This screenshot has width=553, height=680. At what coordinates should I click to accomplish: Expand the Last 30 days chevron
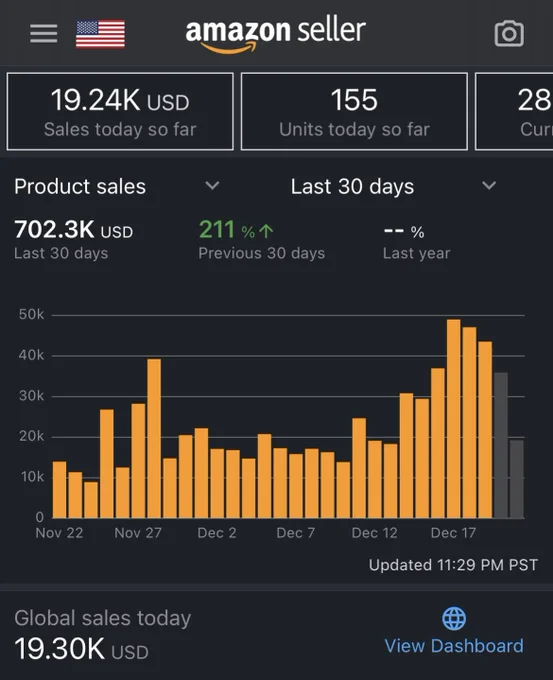click(489, 186)
